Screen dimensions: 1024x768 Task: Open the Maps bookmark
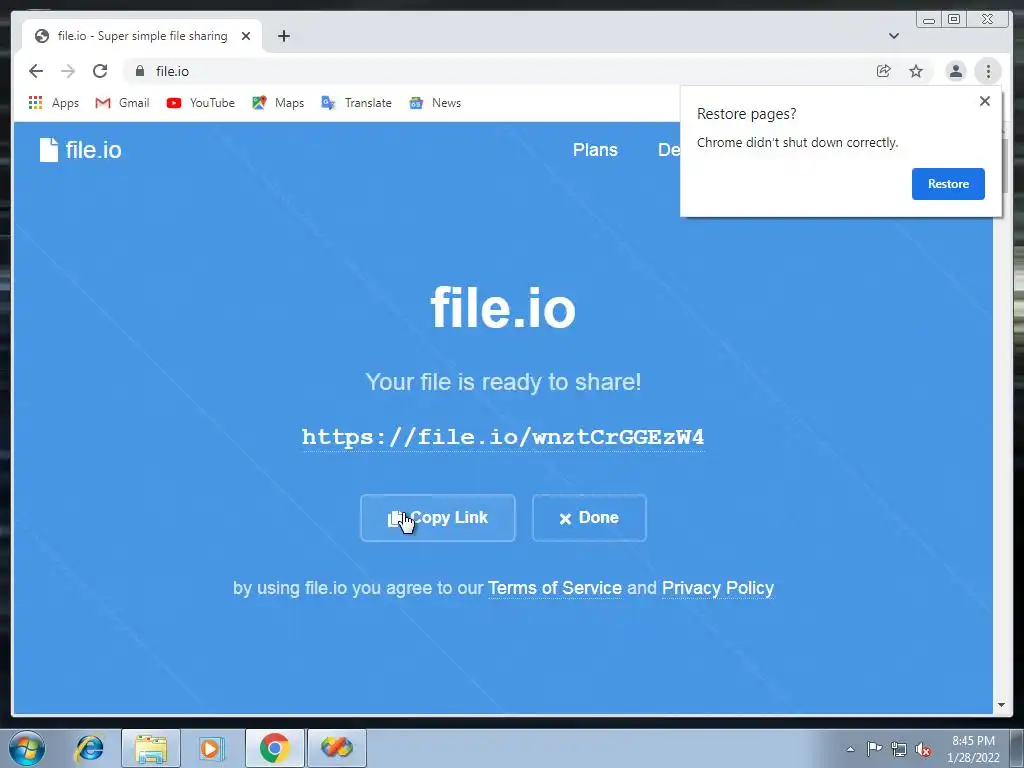coord(278,103)
